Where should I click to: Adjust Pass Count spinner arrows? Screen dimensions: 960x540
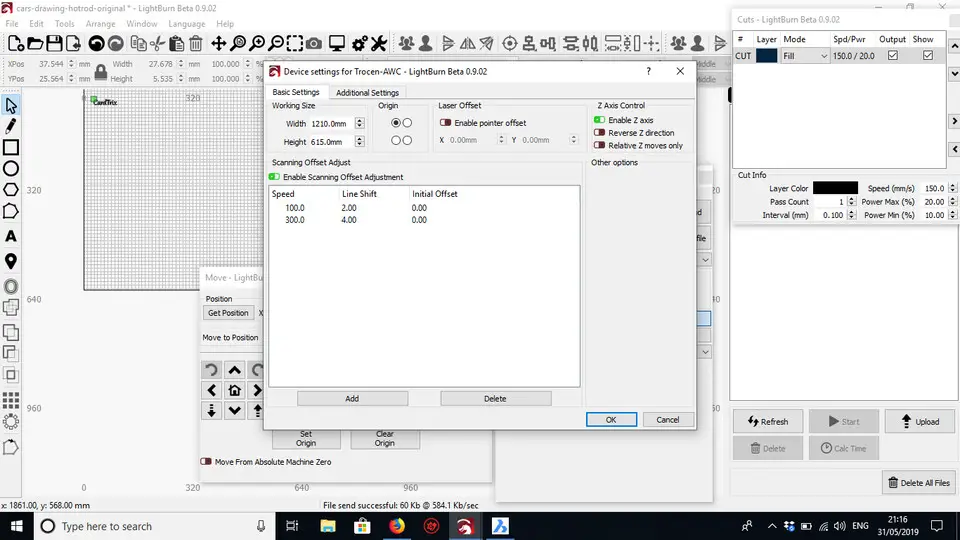click(851, 201)
